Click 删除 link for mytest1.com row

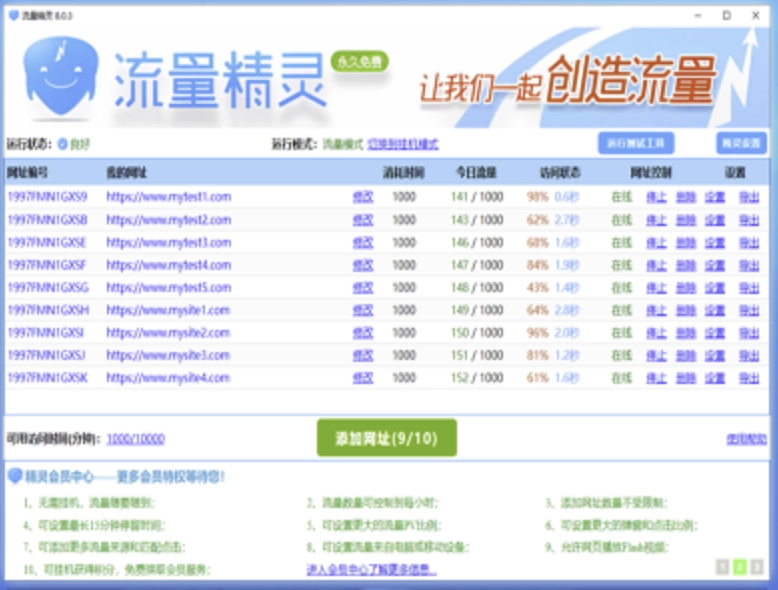[x=686, y=197]
